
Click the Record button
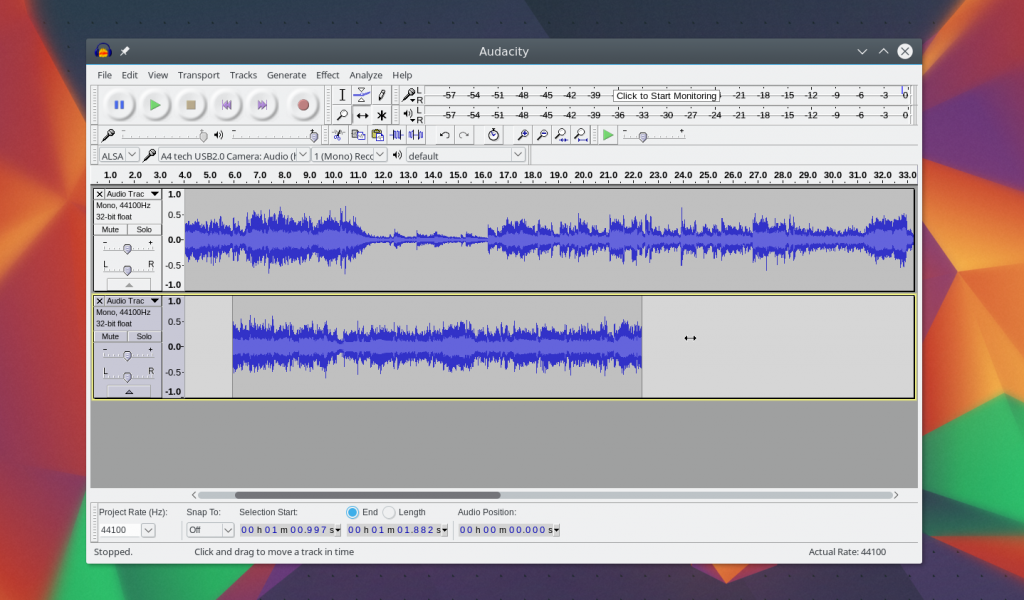click(x=303, y=105)
